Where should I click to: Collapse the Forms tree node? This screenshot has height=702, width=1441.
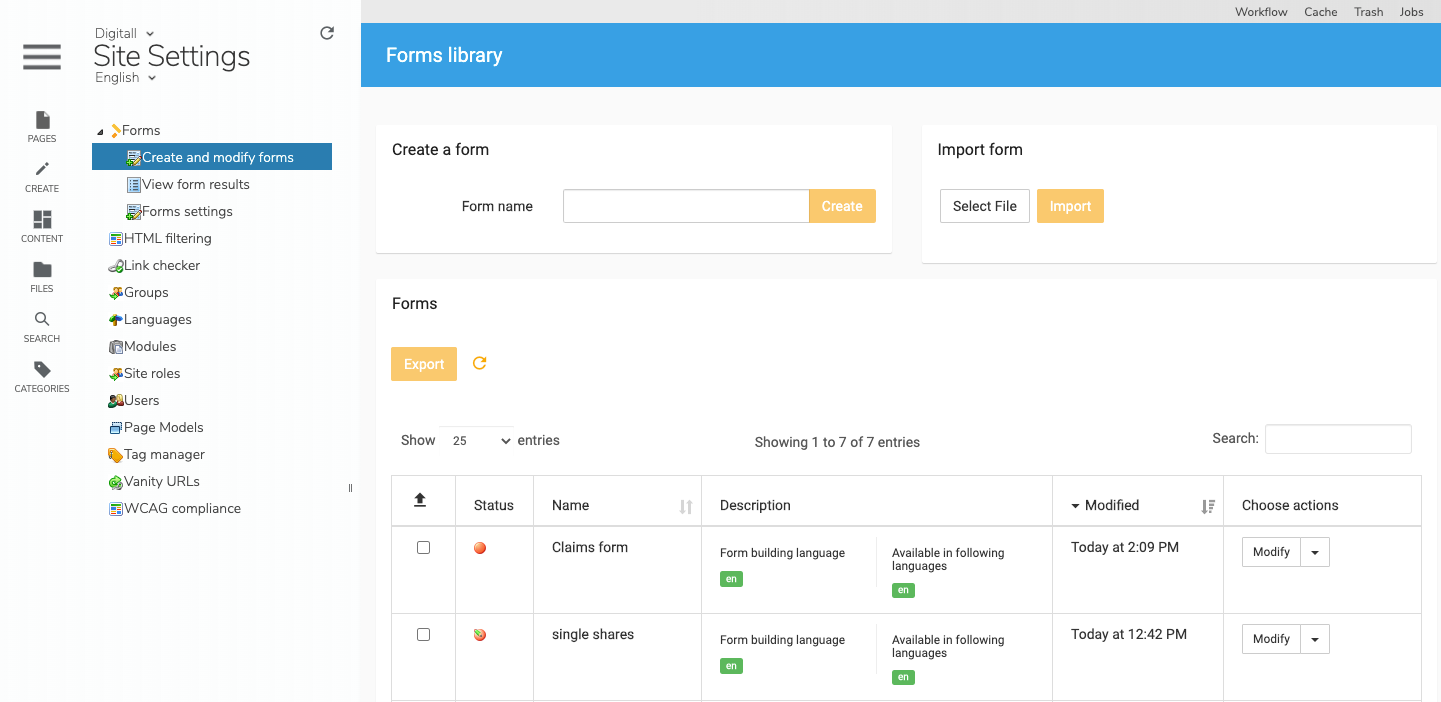(100, 132)
